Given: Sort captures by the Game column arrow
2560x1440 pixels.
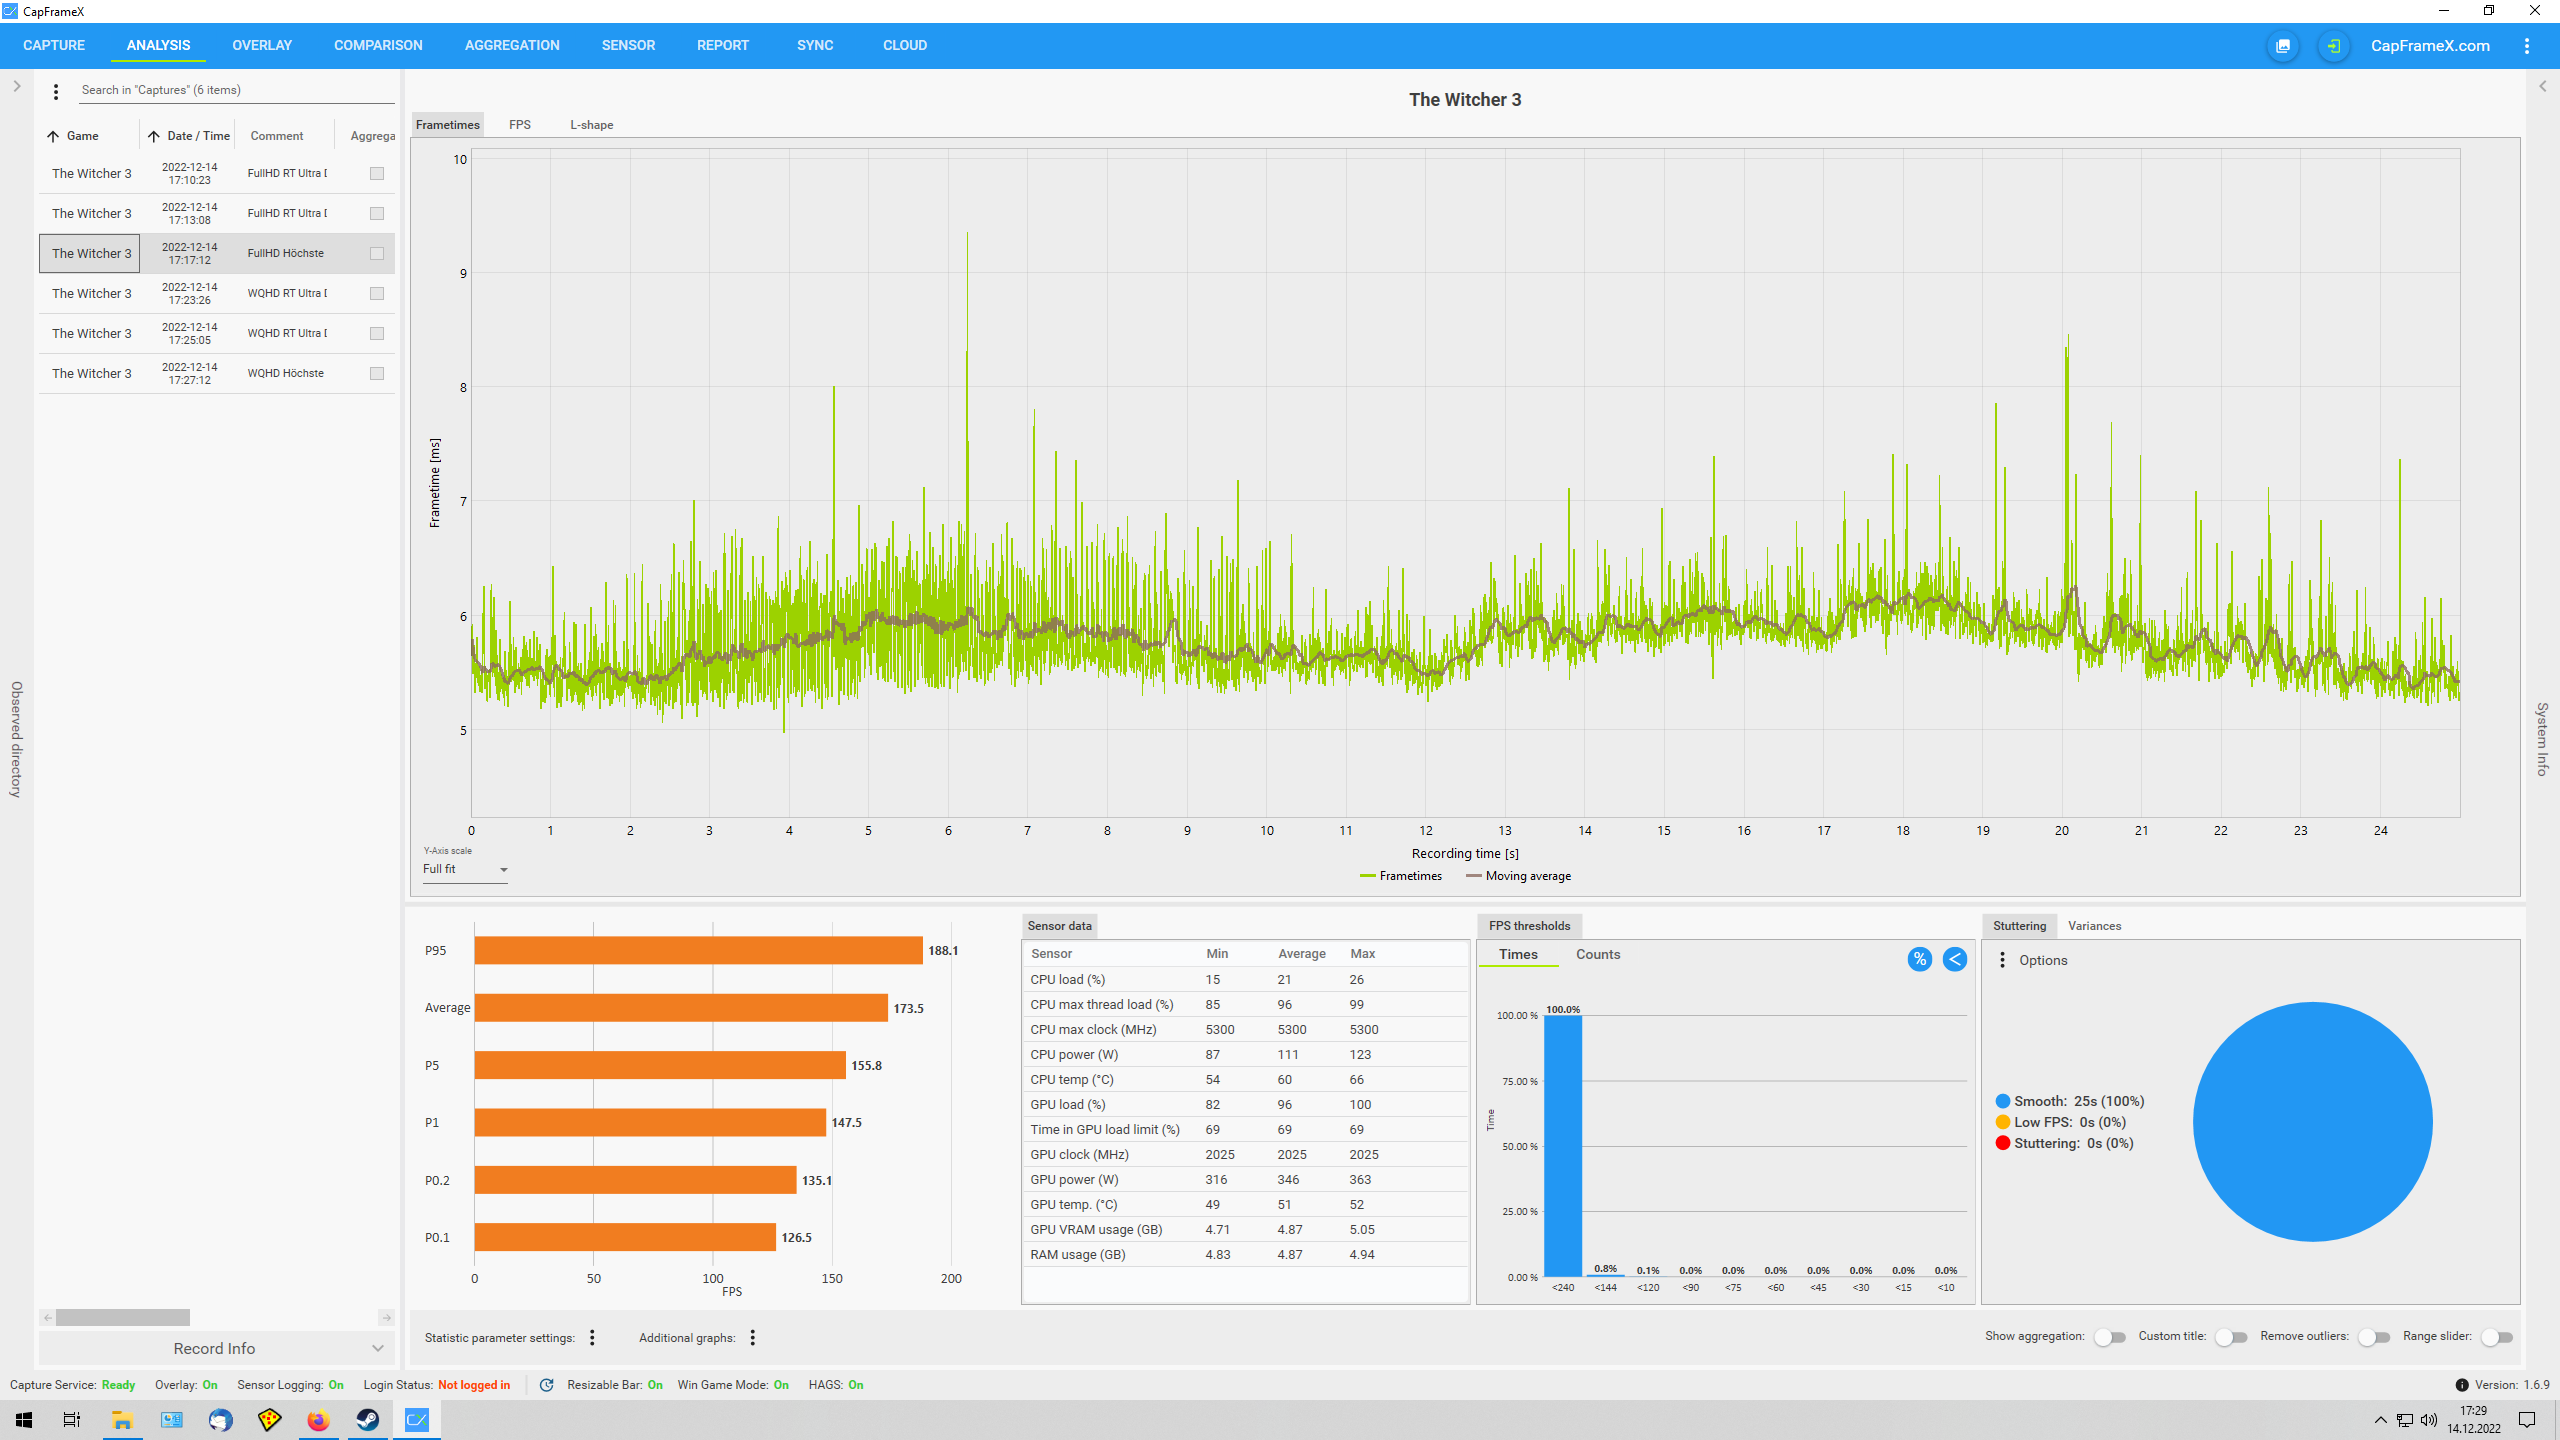Looking at the screenshot, I should (x=53, y=136).
